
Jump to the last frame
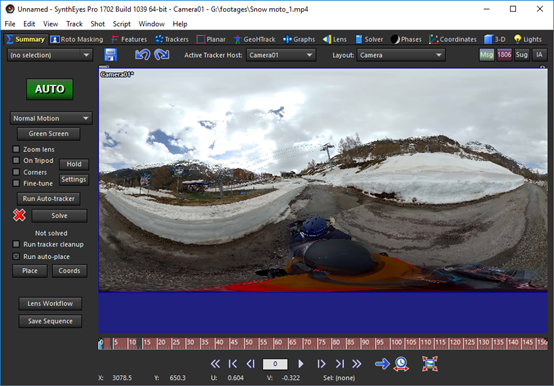(340, 364)
